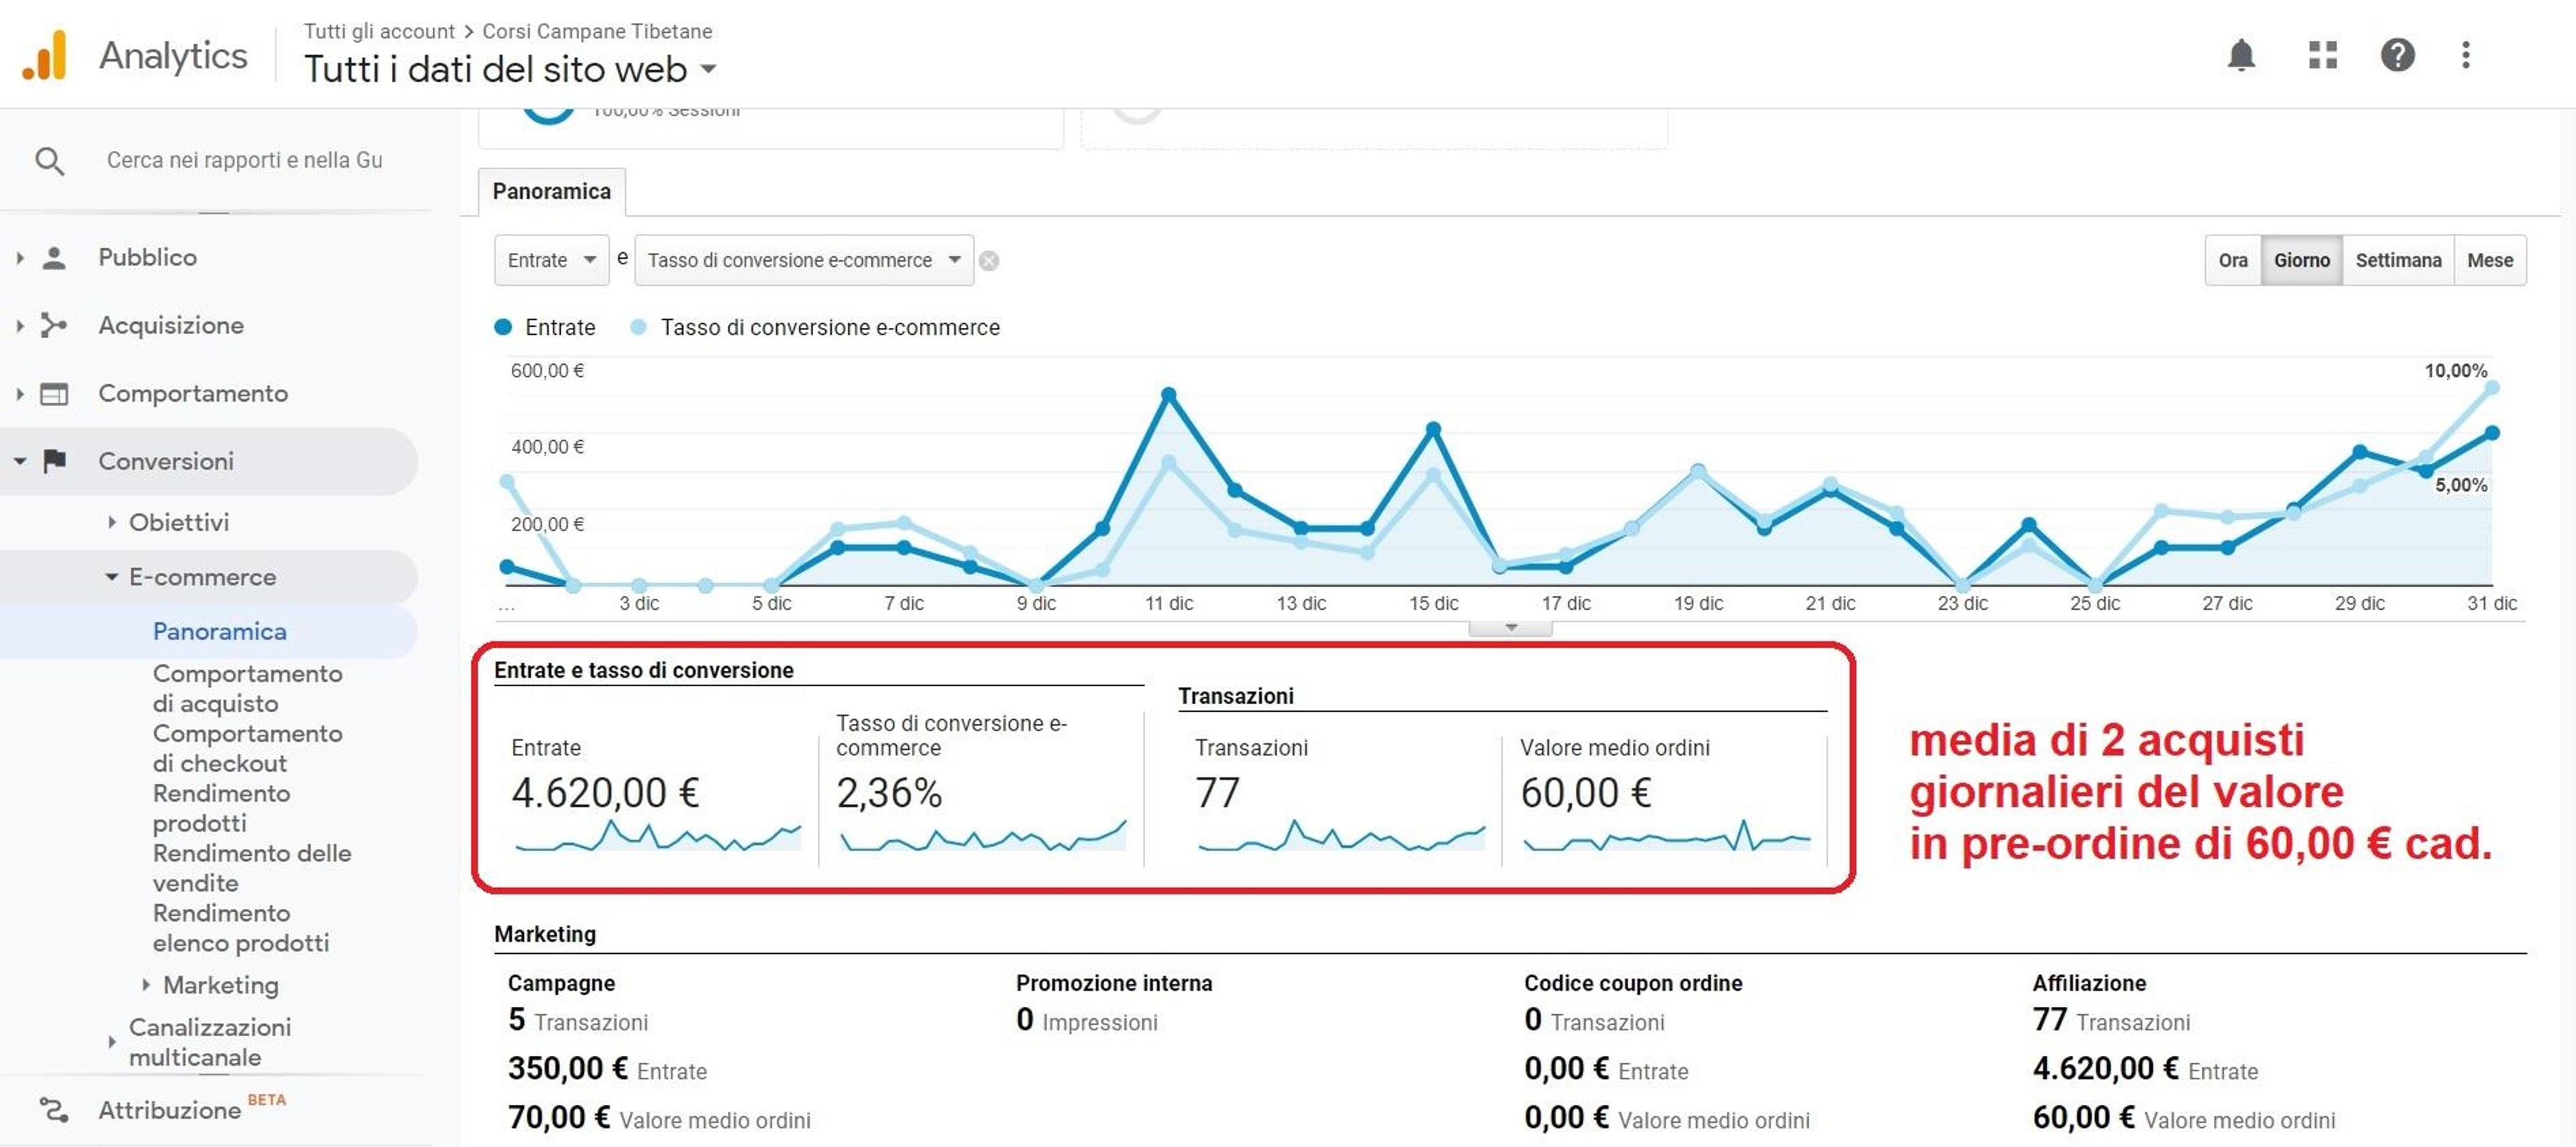Remove the secondary metric with the X icon
The width and height of the screenshot is (2576, 1147).
[x=988, y=261]
